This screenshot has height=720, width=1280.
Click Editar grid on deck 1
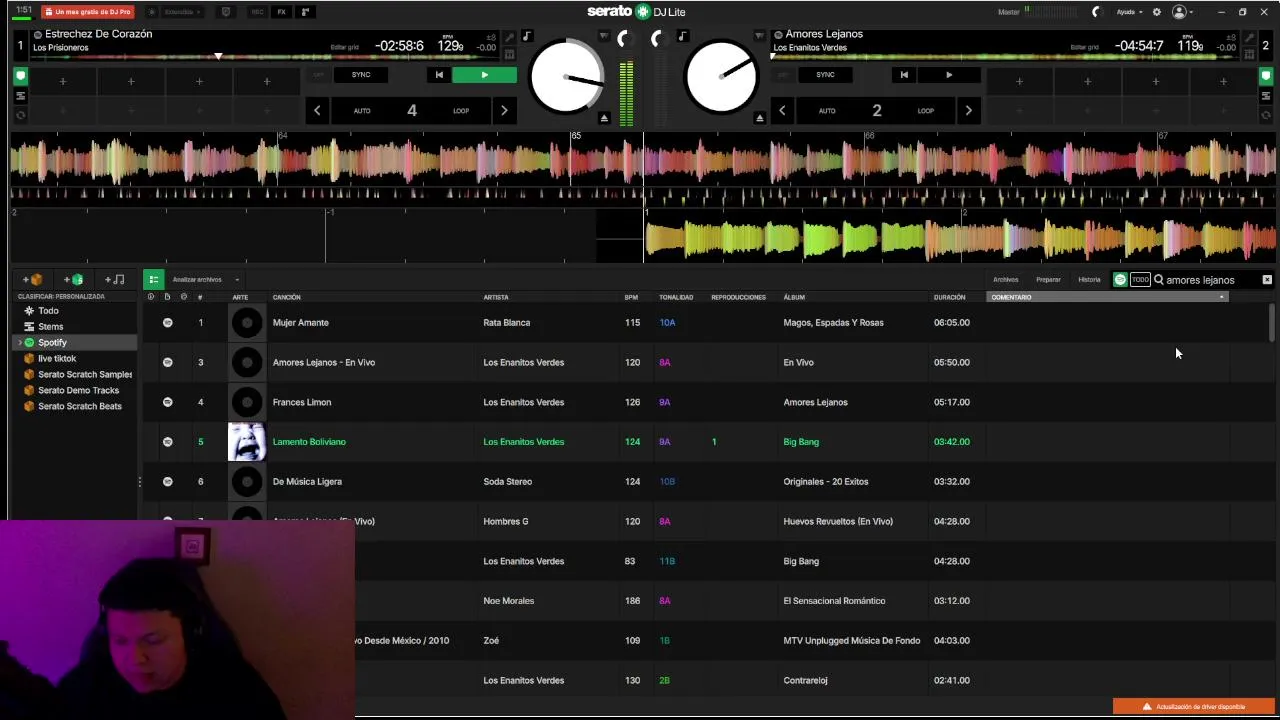point(344,47)
